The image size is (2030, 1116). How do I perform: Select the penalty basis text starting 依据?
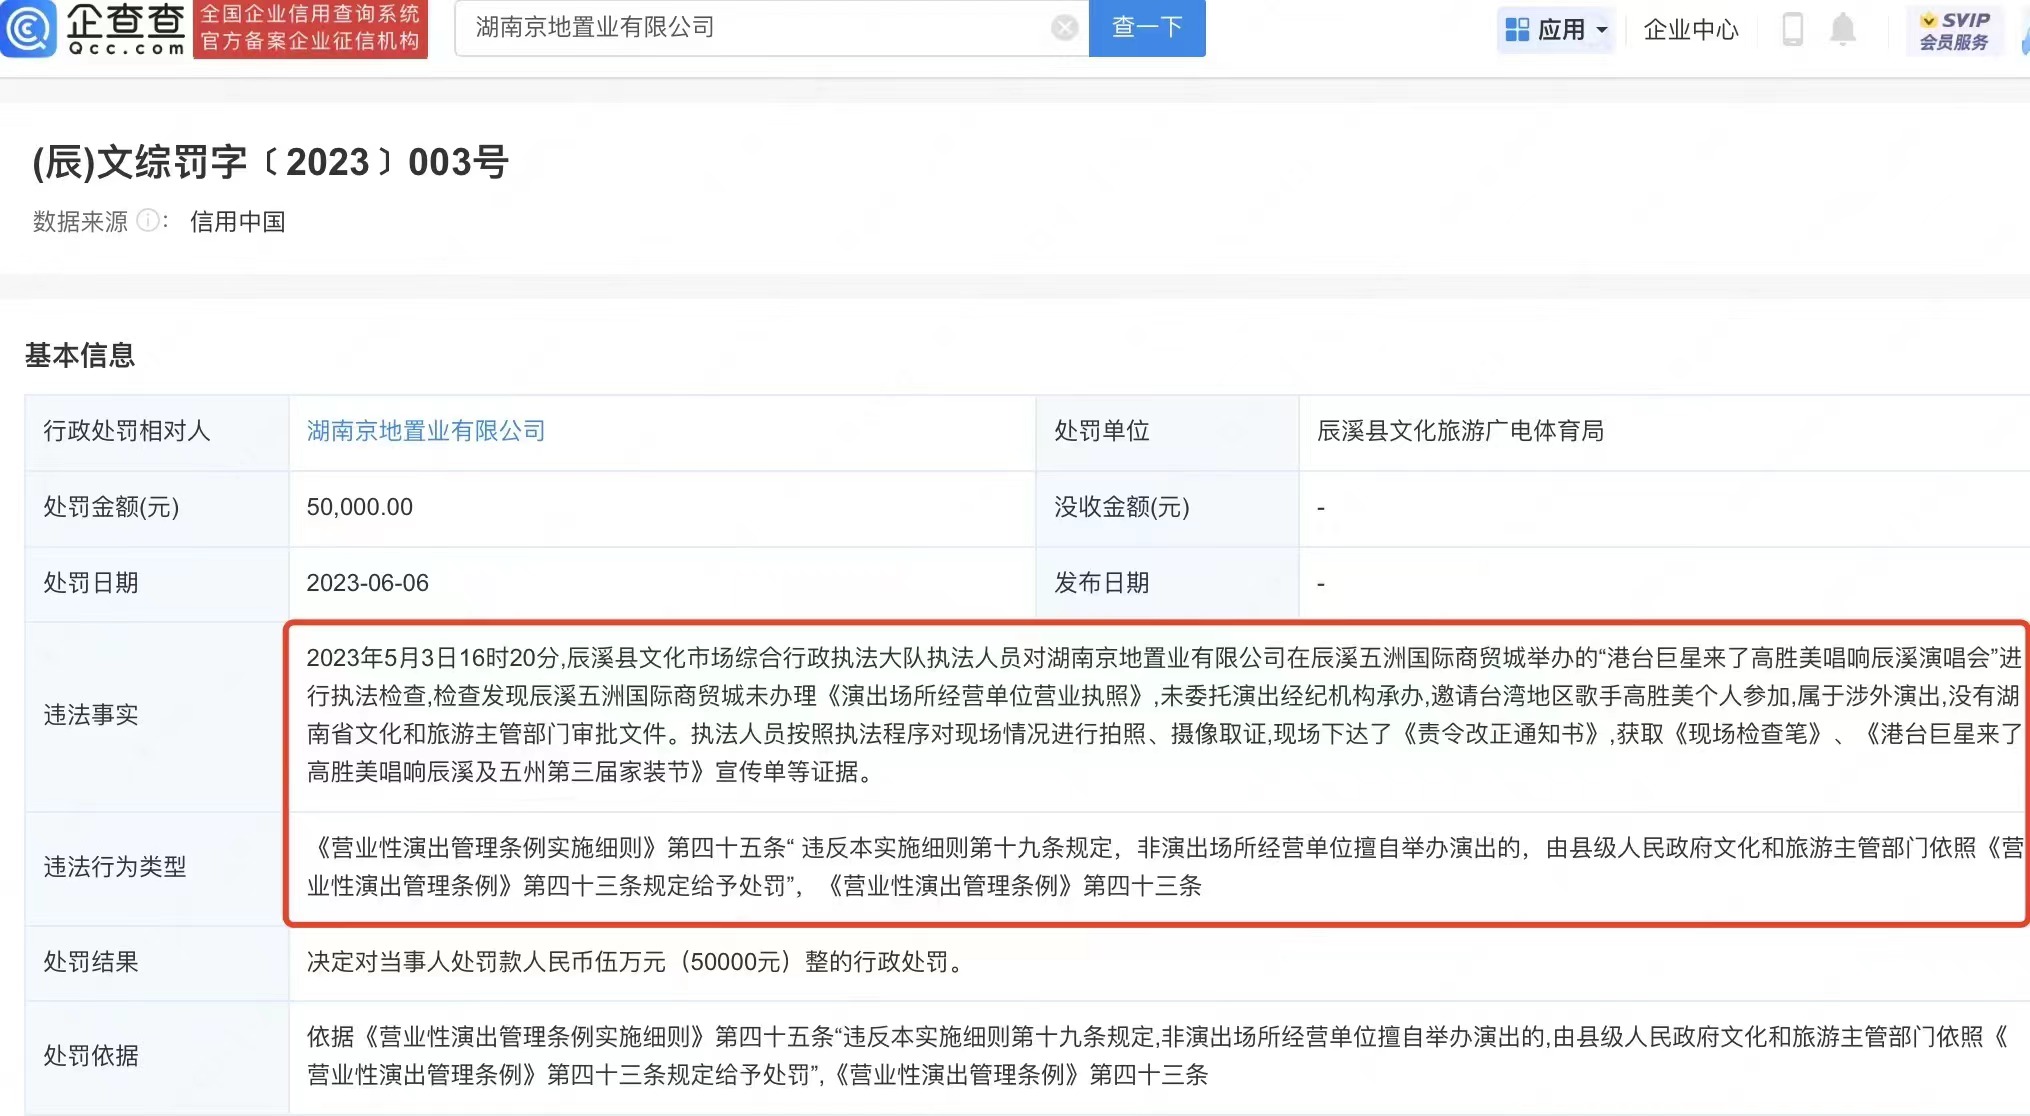tap(1158, 1056)
